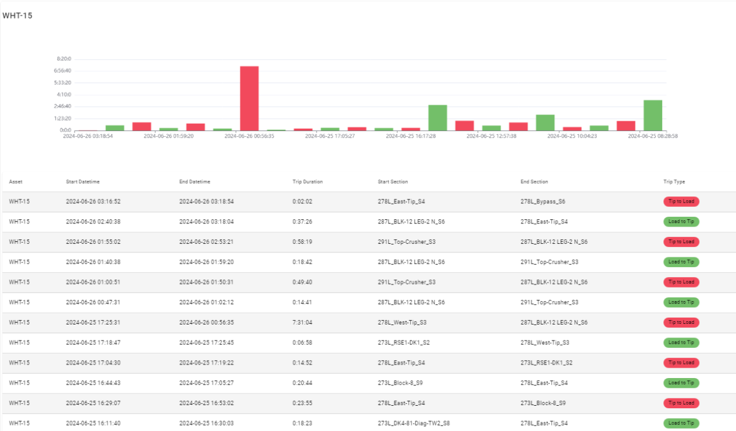
Task: Click 287L_BLK-12 LEG-2 N_S6 end section in 7:31:04 row
Action: pyautogui.click(x=554, y=323)
